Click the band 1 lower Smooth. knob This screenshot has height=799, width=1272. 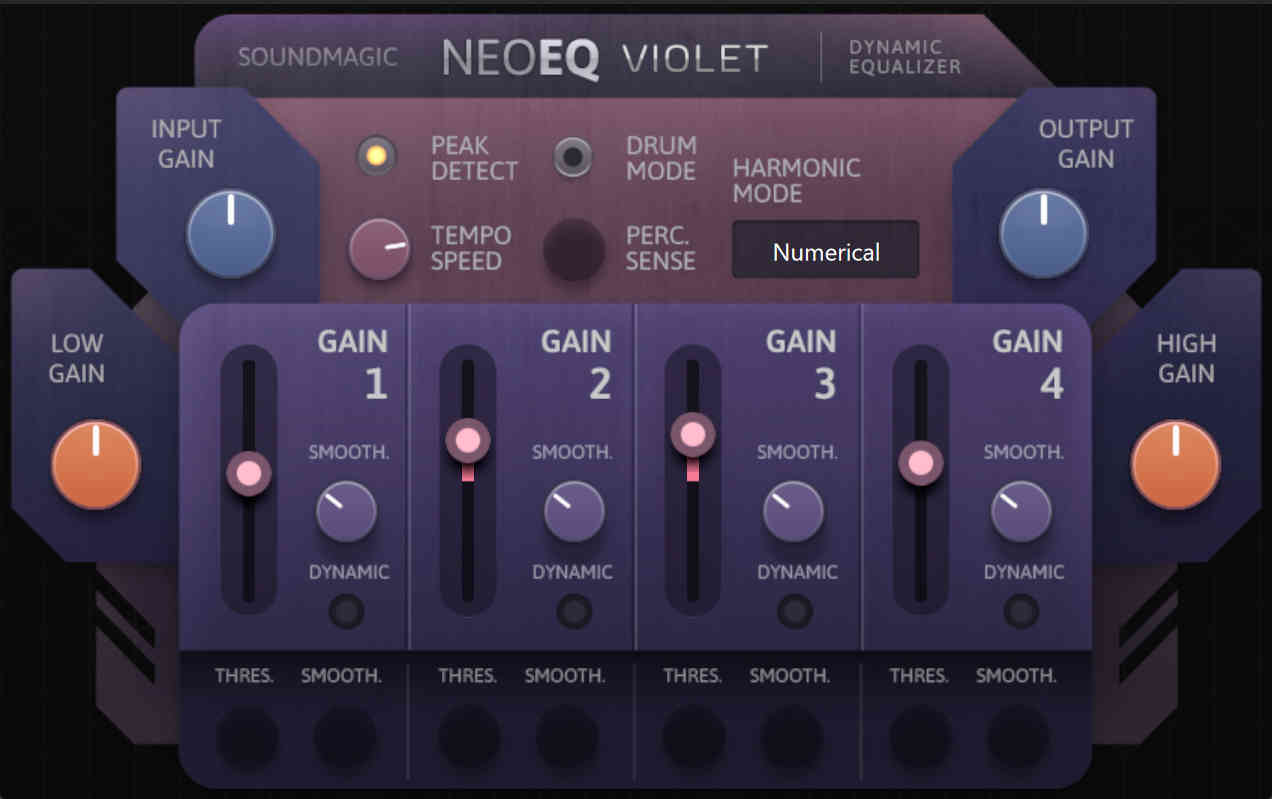pyautogui.click(x=345, y=738)
